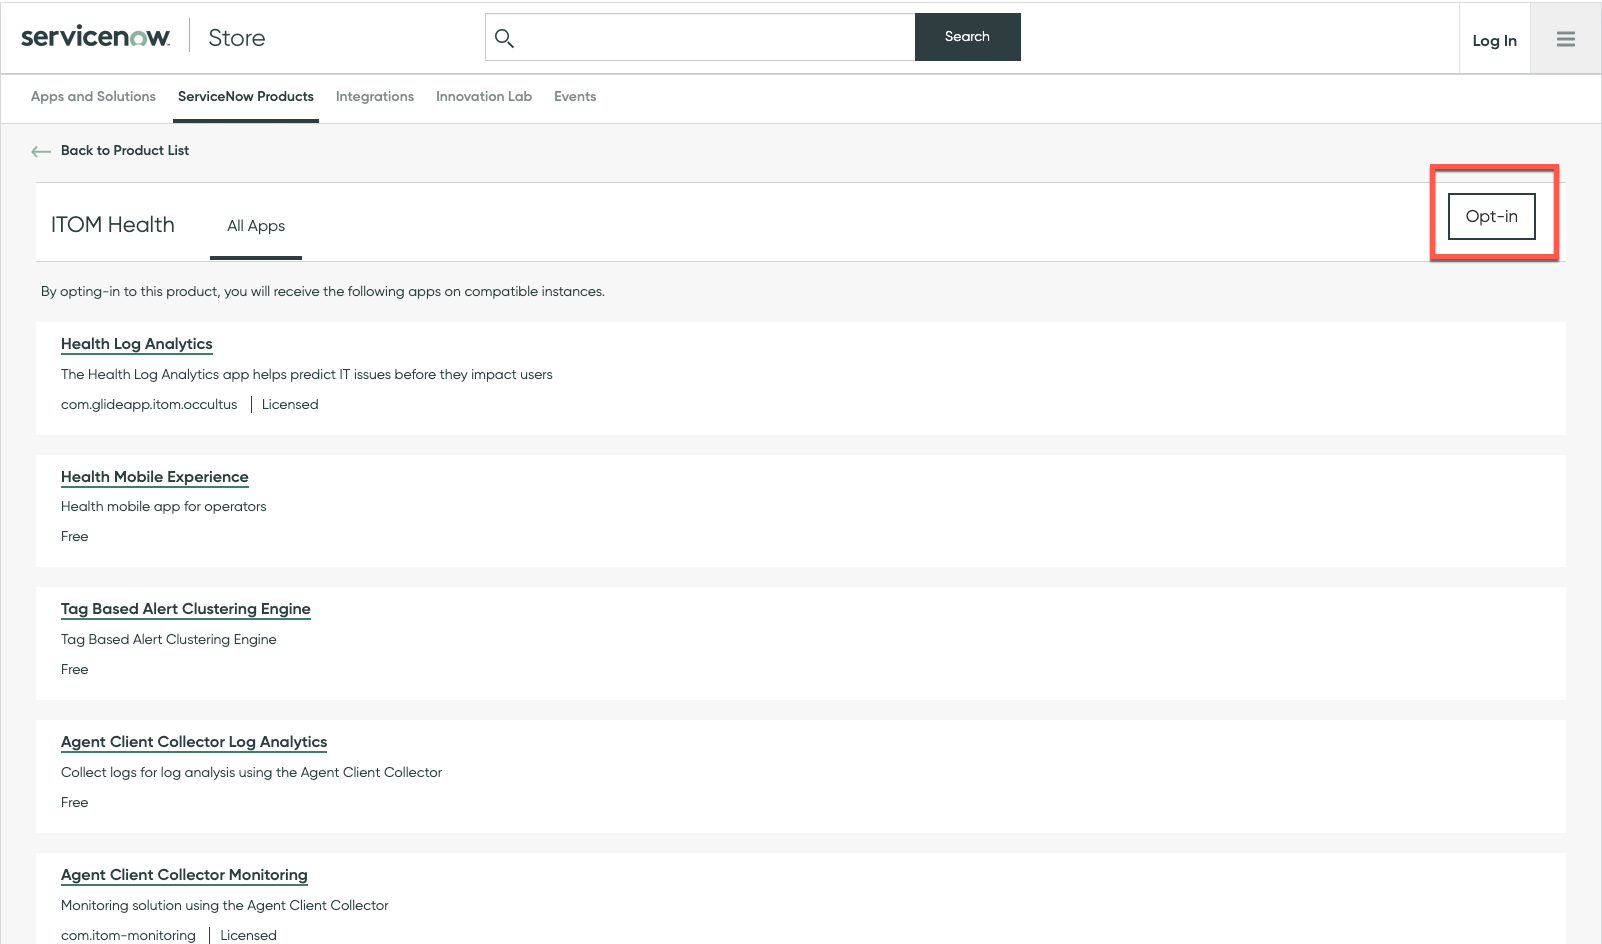Open Agent Client Collector Monitoring link
Screen dimensions: 1602x944
coord(184,875)
